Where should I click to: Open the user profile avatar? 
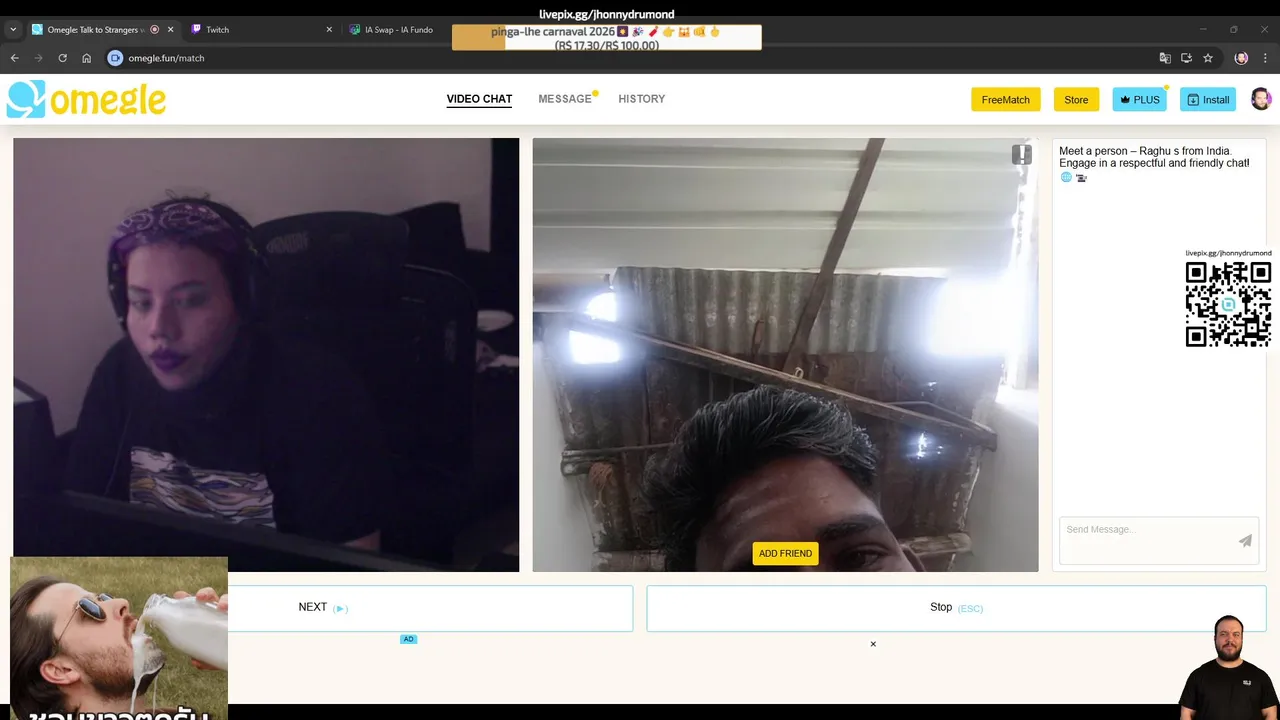point(1261,99)
